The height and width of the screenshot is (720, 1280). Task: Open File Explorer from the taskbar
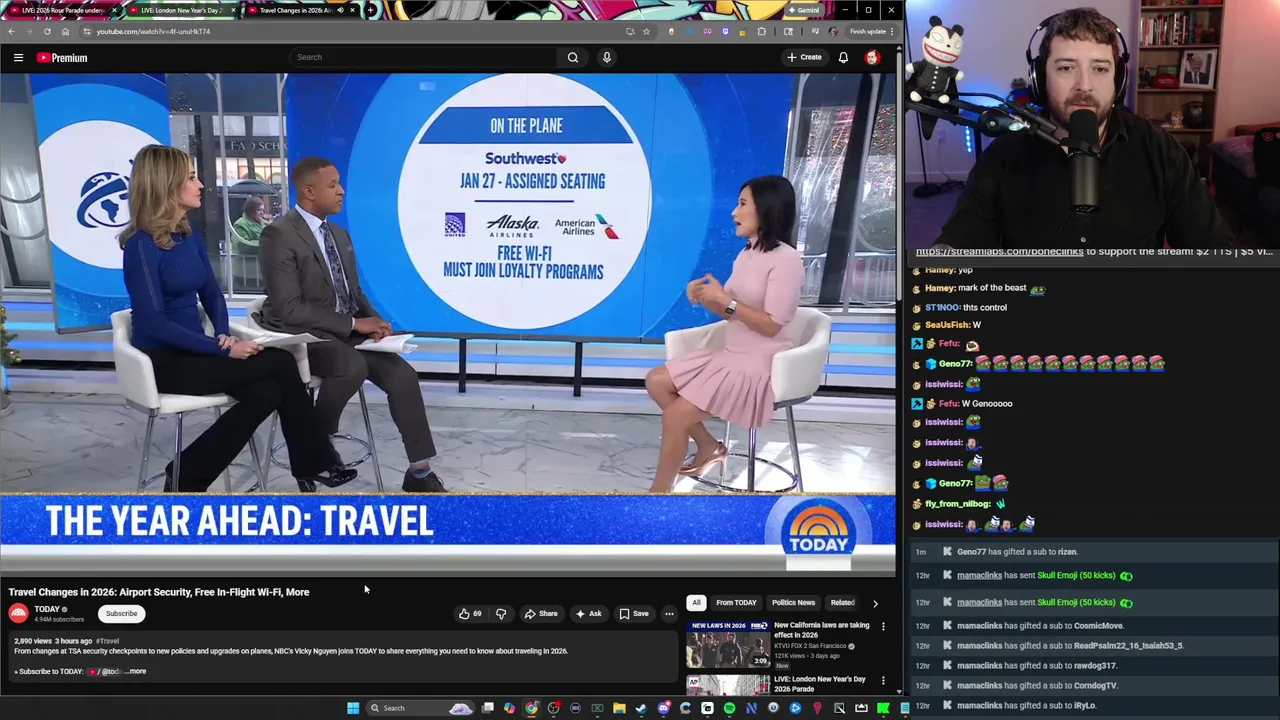[x=619, y=708]
